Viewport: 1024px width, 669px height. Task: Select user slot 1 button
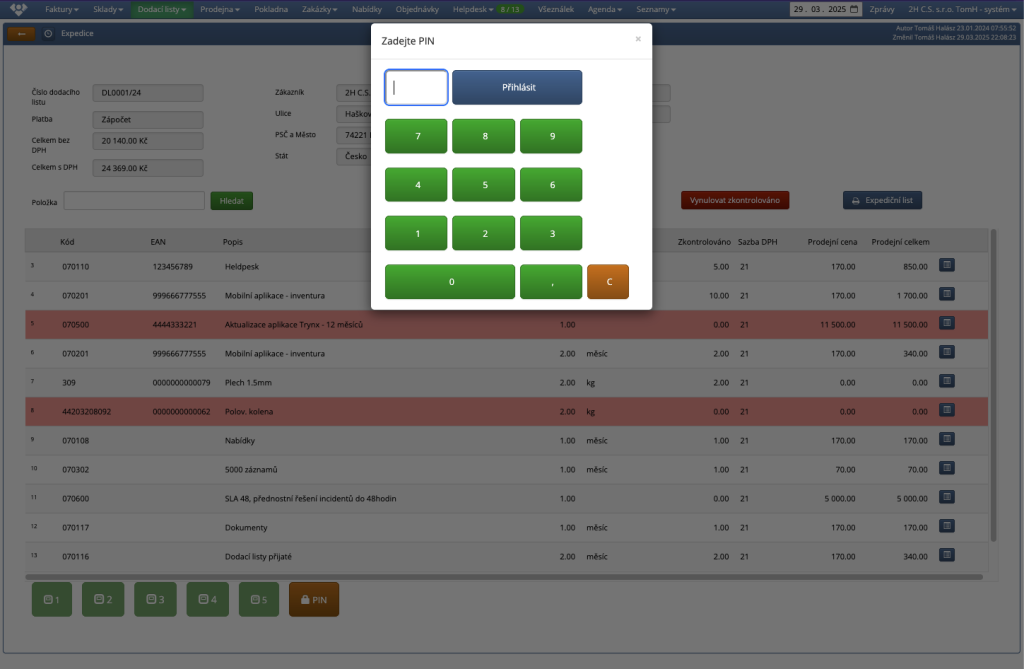click(x=53, y=599)
